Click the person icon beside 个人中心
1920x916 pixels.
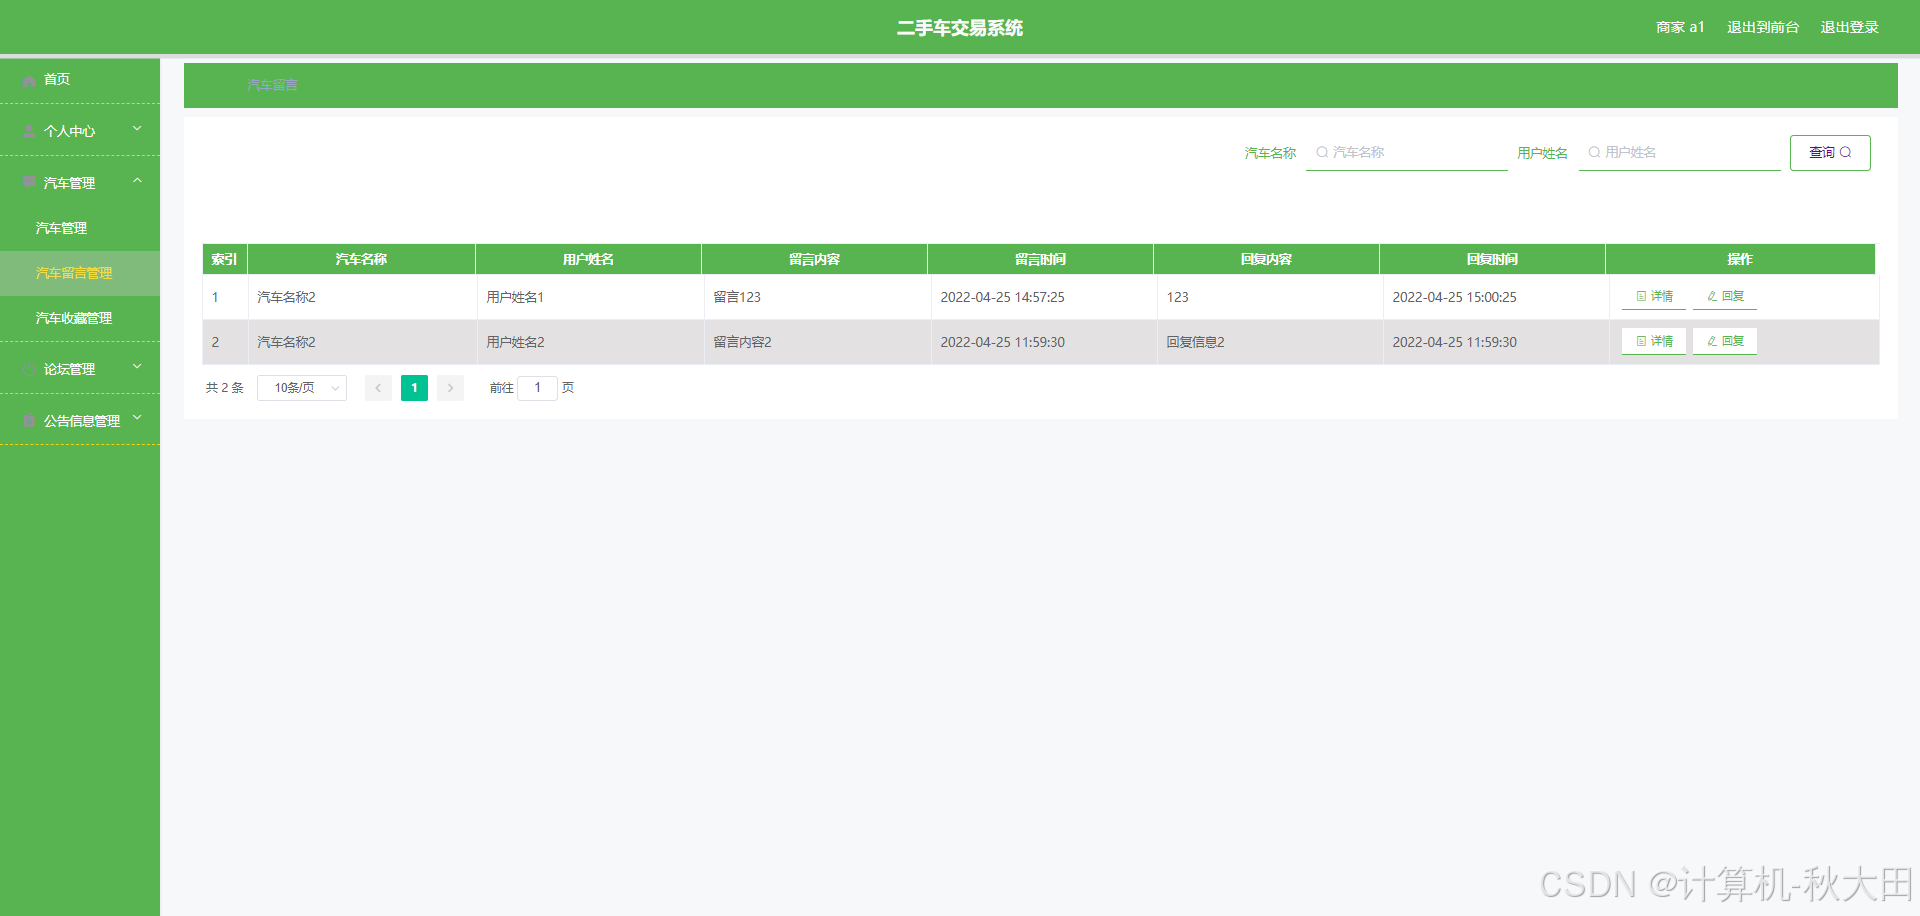(x=29, y=131)
